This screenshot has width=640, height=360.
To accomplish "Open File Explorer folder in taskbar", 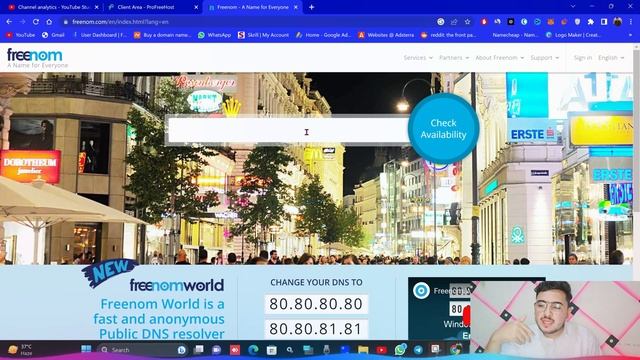I will click(x=363, y=349).
